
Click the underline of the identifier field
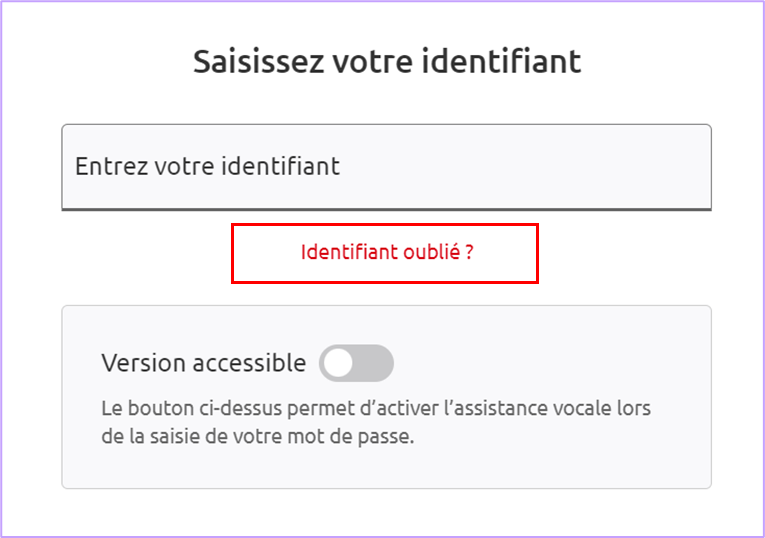tap(386, 209)
